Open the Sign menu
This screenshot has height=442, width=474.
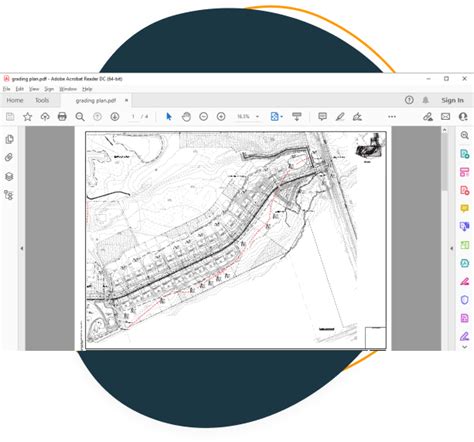pos(49,89)
